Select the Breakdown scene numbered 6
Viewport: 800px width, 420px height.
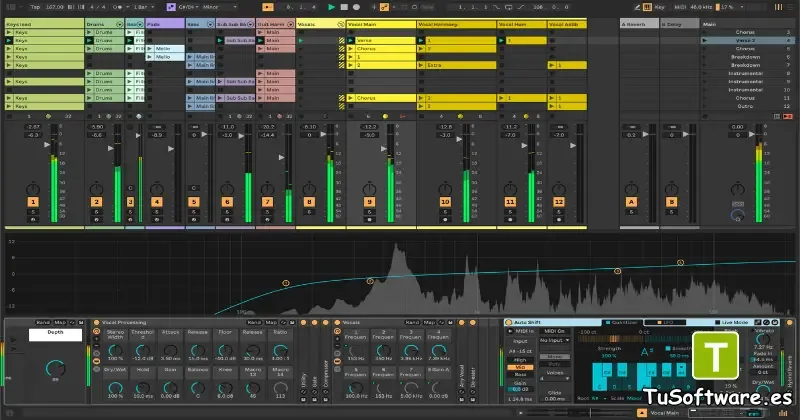point(745,57)
